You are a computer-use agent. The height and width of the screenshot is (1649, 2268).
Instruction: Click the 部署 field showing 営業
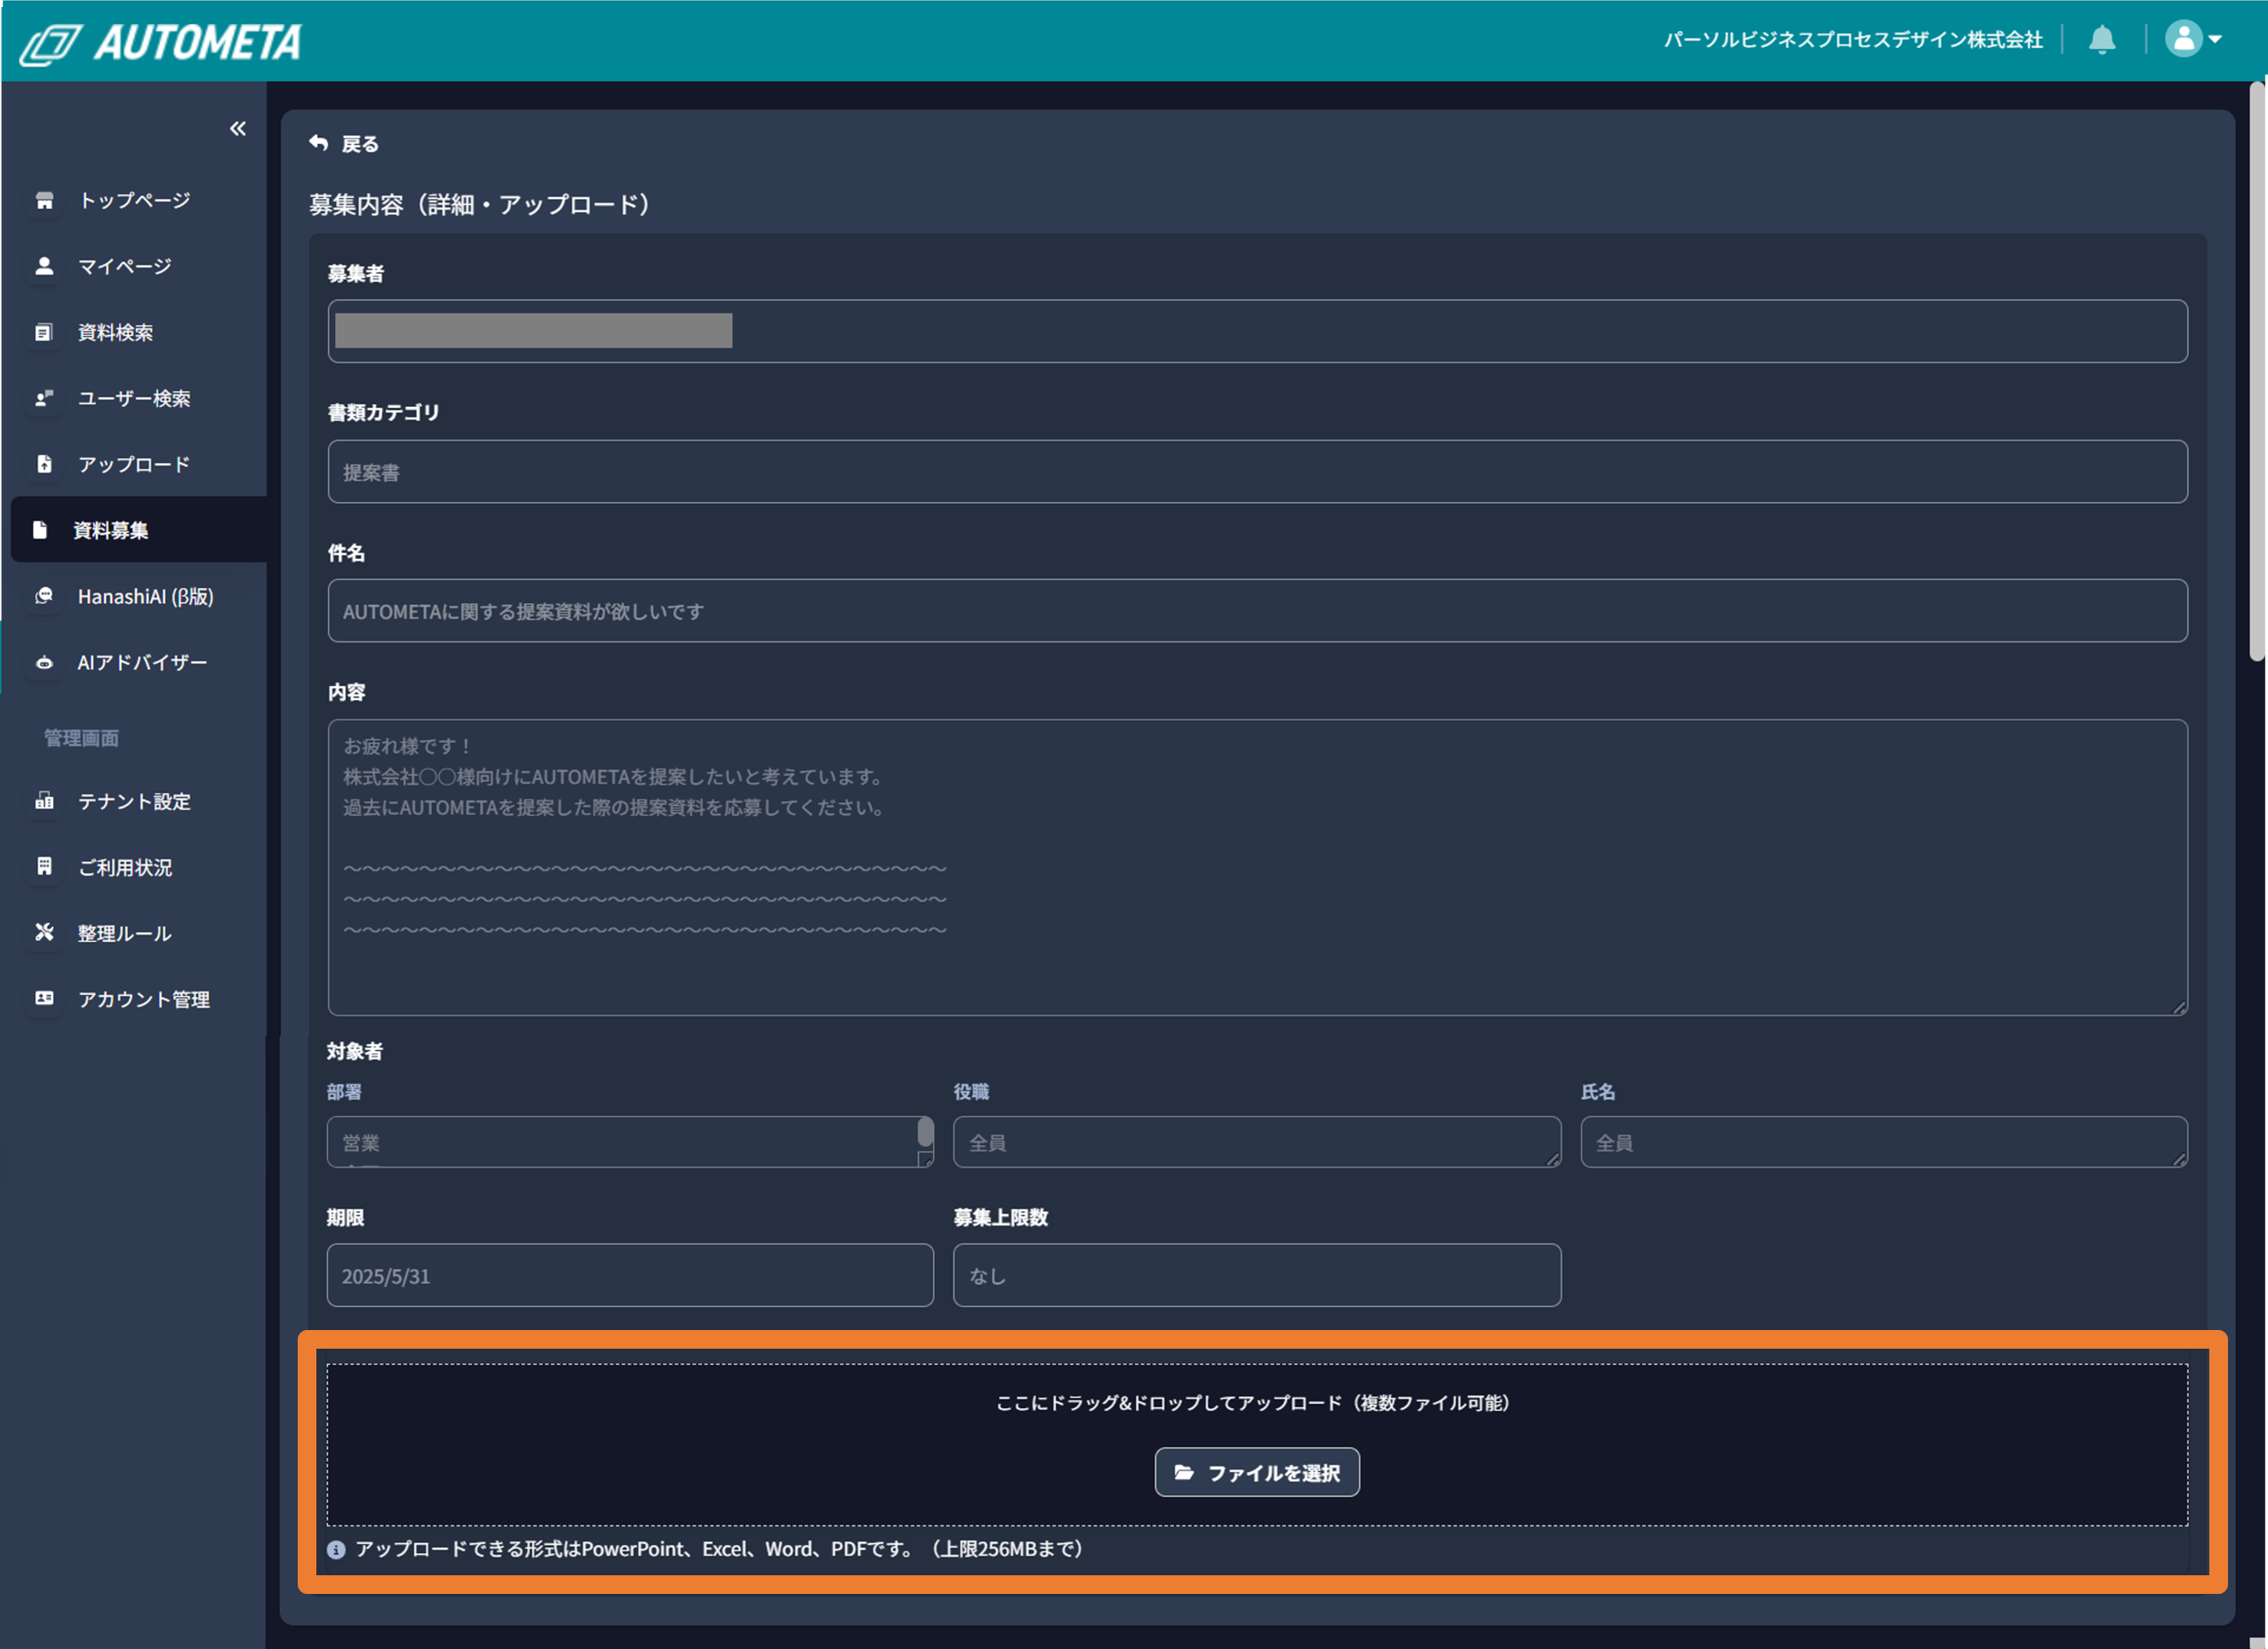630,1142
